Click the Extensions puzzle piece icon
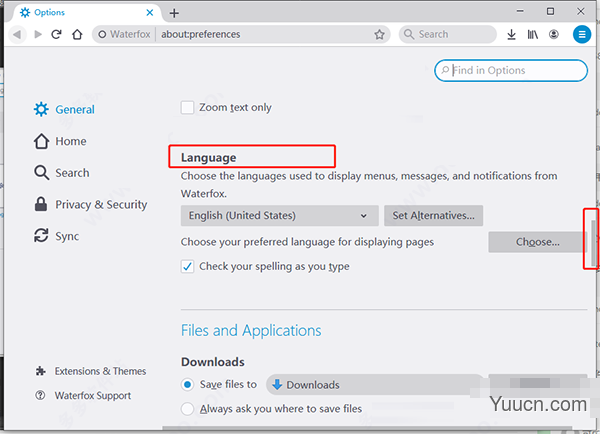Image resolution: width=600 pixels, height=434 pixels. (x=41, y=371)
